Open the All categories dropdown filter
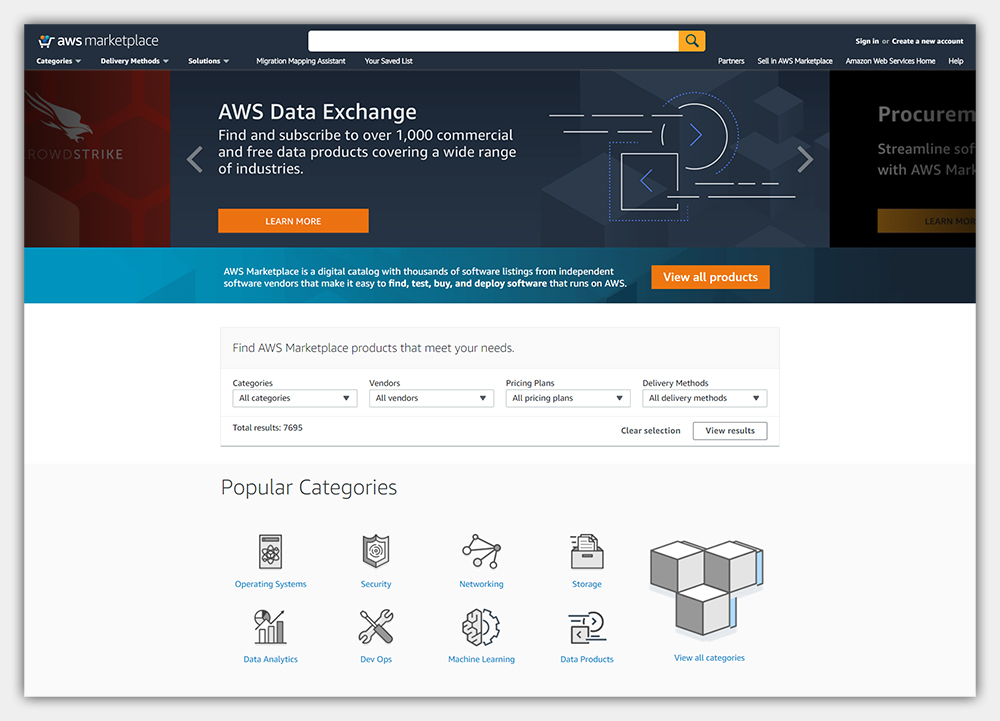 click(295, 398)
